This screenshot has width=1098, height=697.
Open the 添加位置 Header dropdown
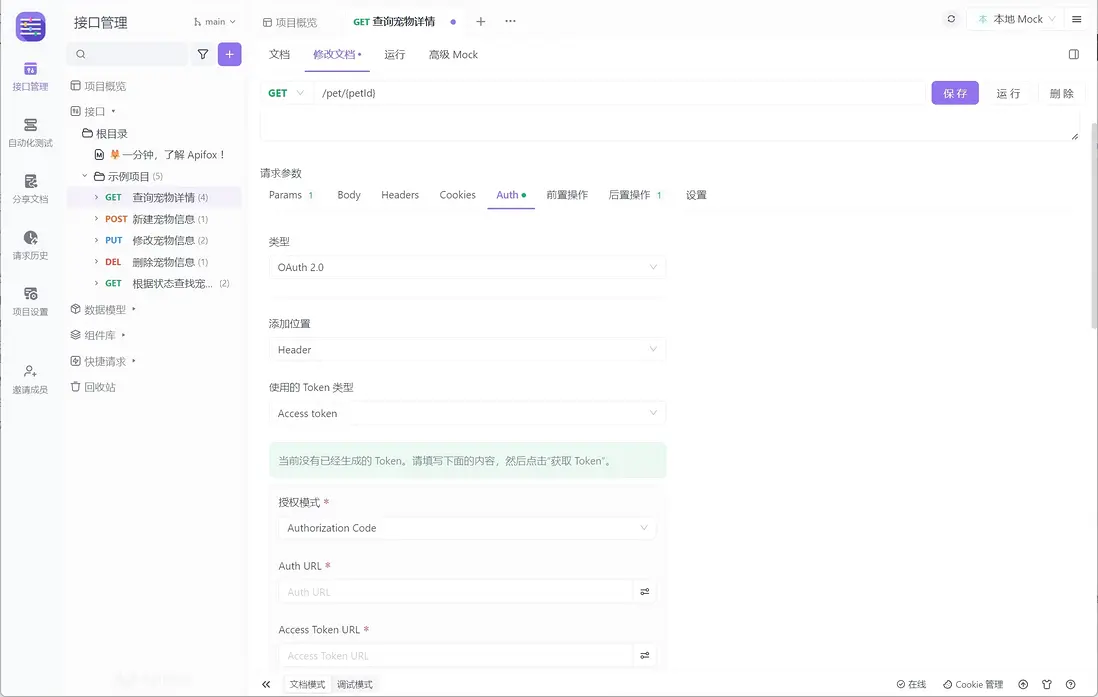pos(467,350)
